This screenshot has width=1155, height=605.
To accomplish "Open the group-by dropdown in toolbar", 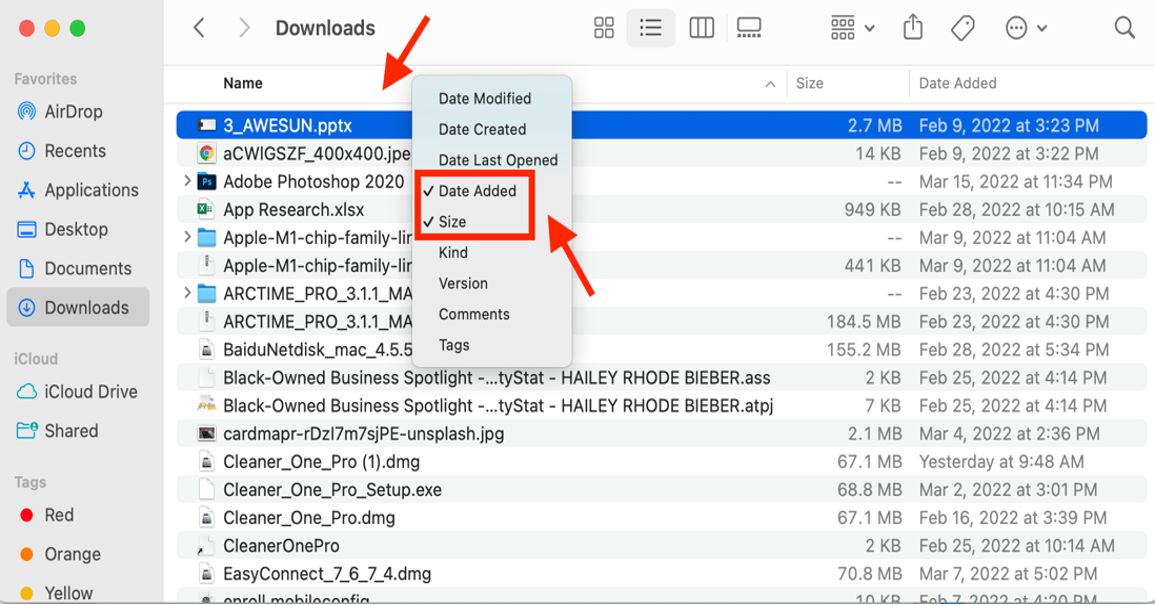I will (x=852, y=28).
